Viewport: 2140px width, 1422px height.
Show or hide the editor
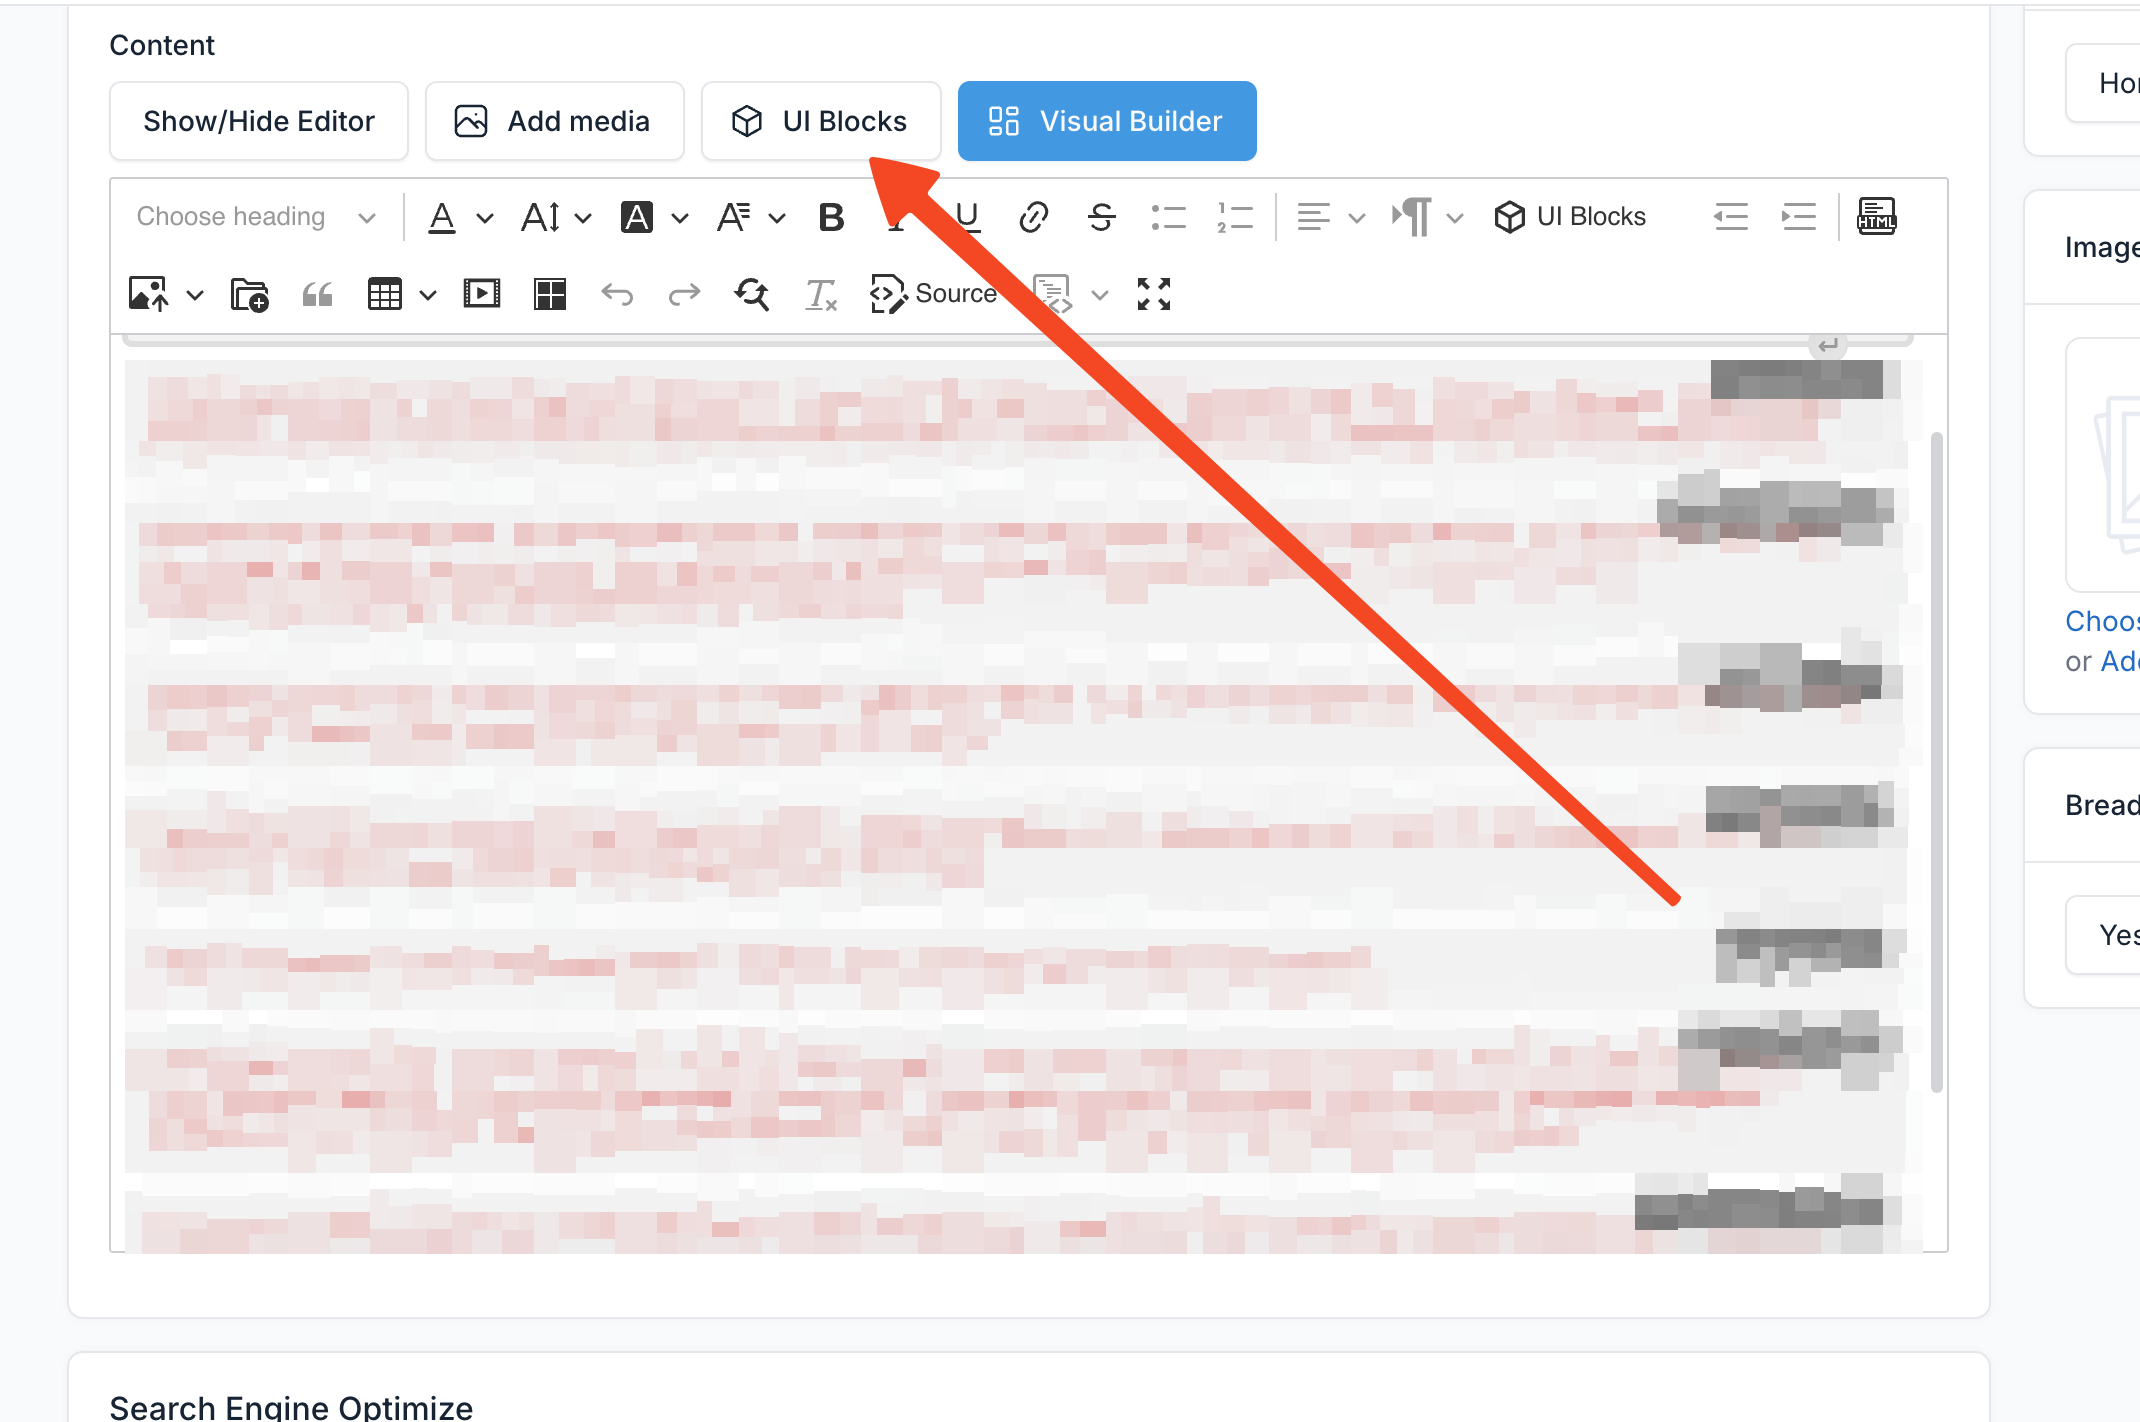click(x=258, y=120)
